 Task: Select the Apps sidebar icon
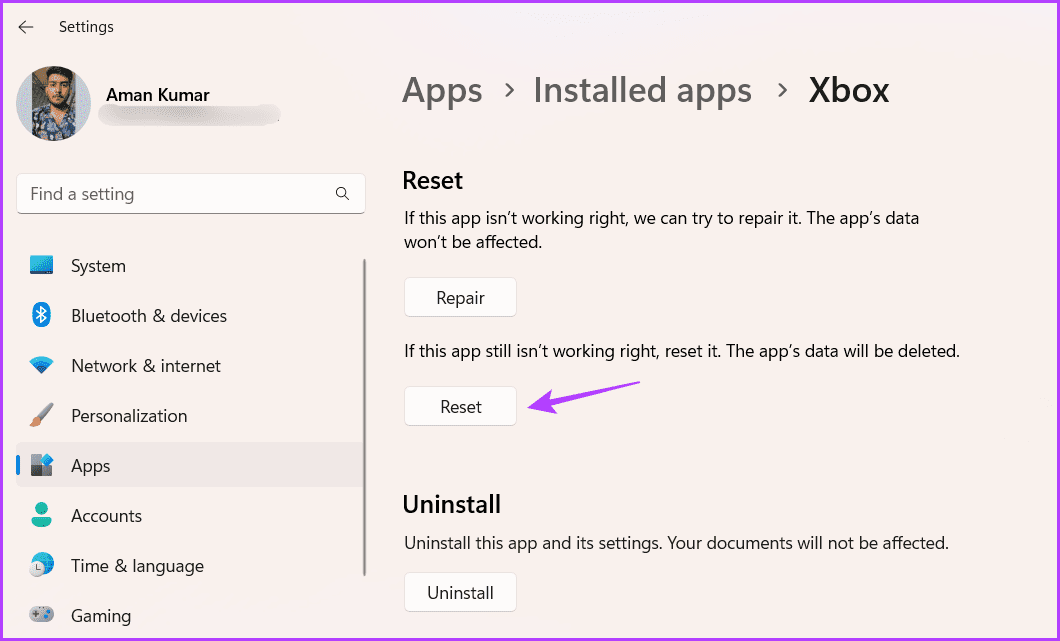pyautogui.click(x=41, y=465)
